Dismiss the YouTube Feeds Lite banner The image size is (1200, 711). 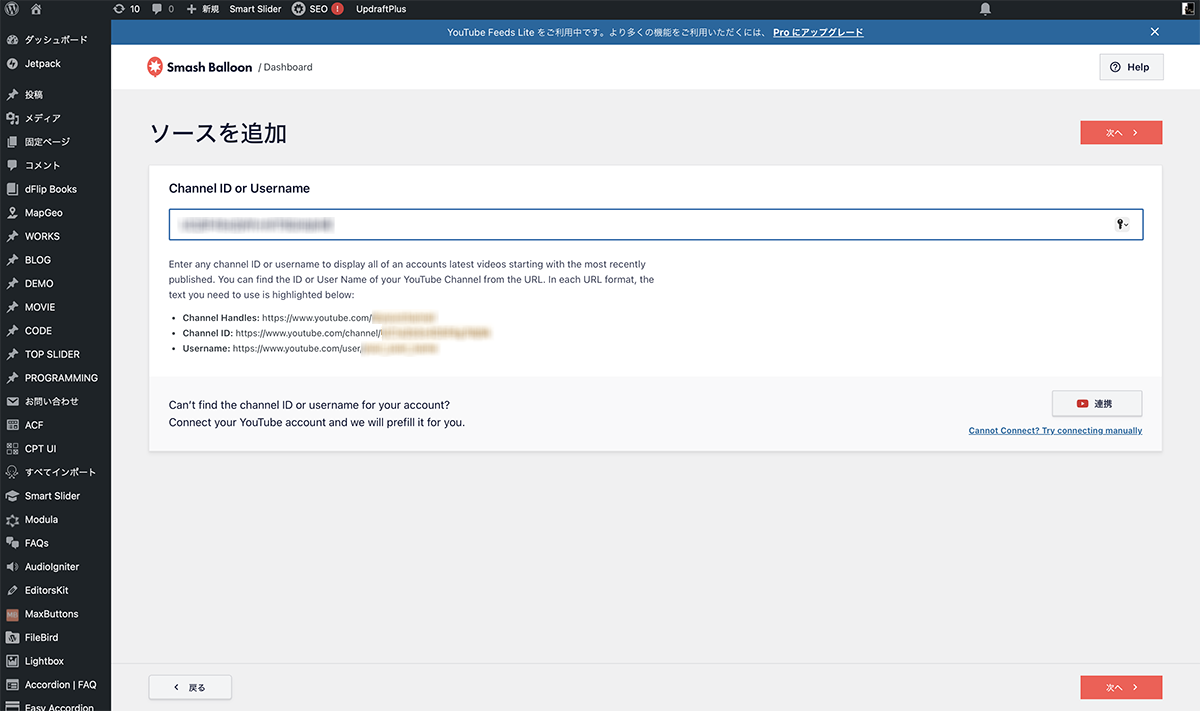pyautogui.click(x=1155, y=32)
